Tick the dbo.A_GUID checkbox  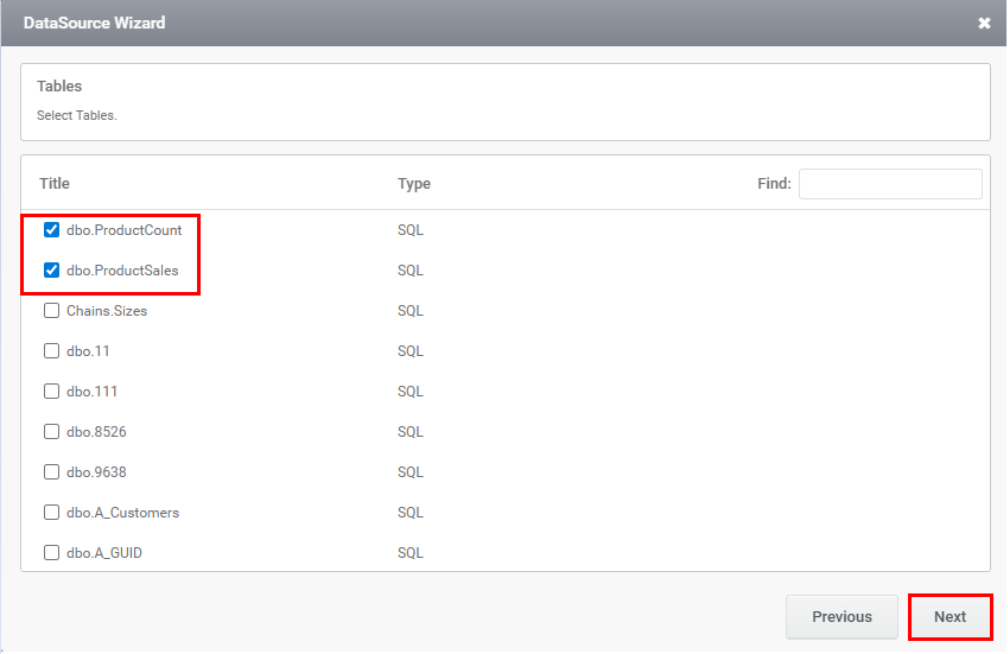[x=52, y=552]
